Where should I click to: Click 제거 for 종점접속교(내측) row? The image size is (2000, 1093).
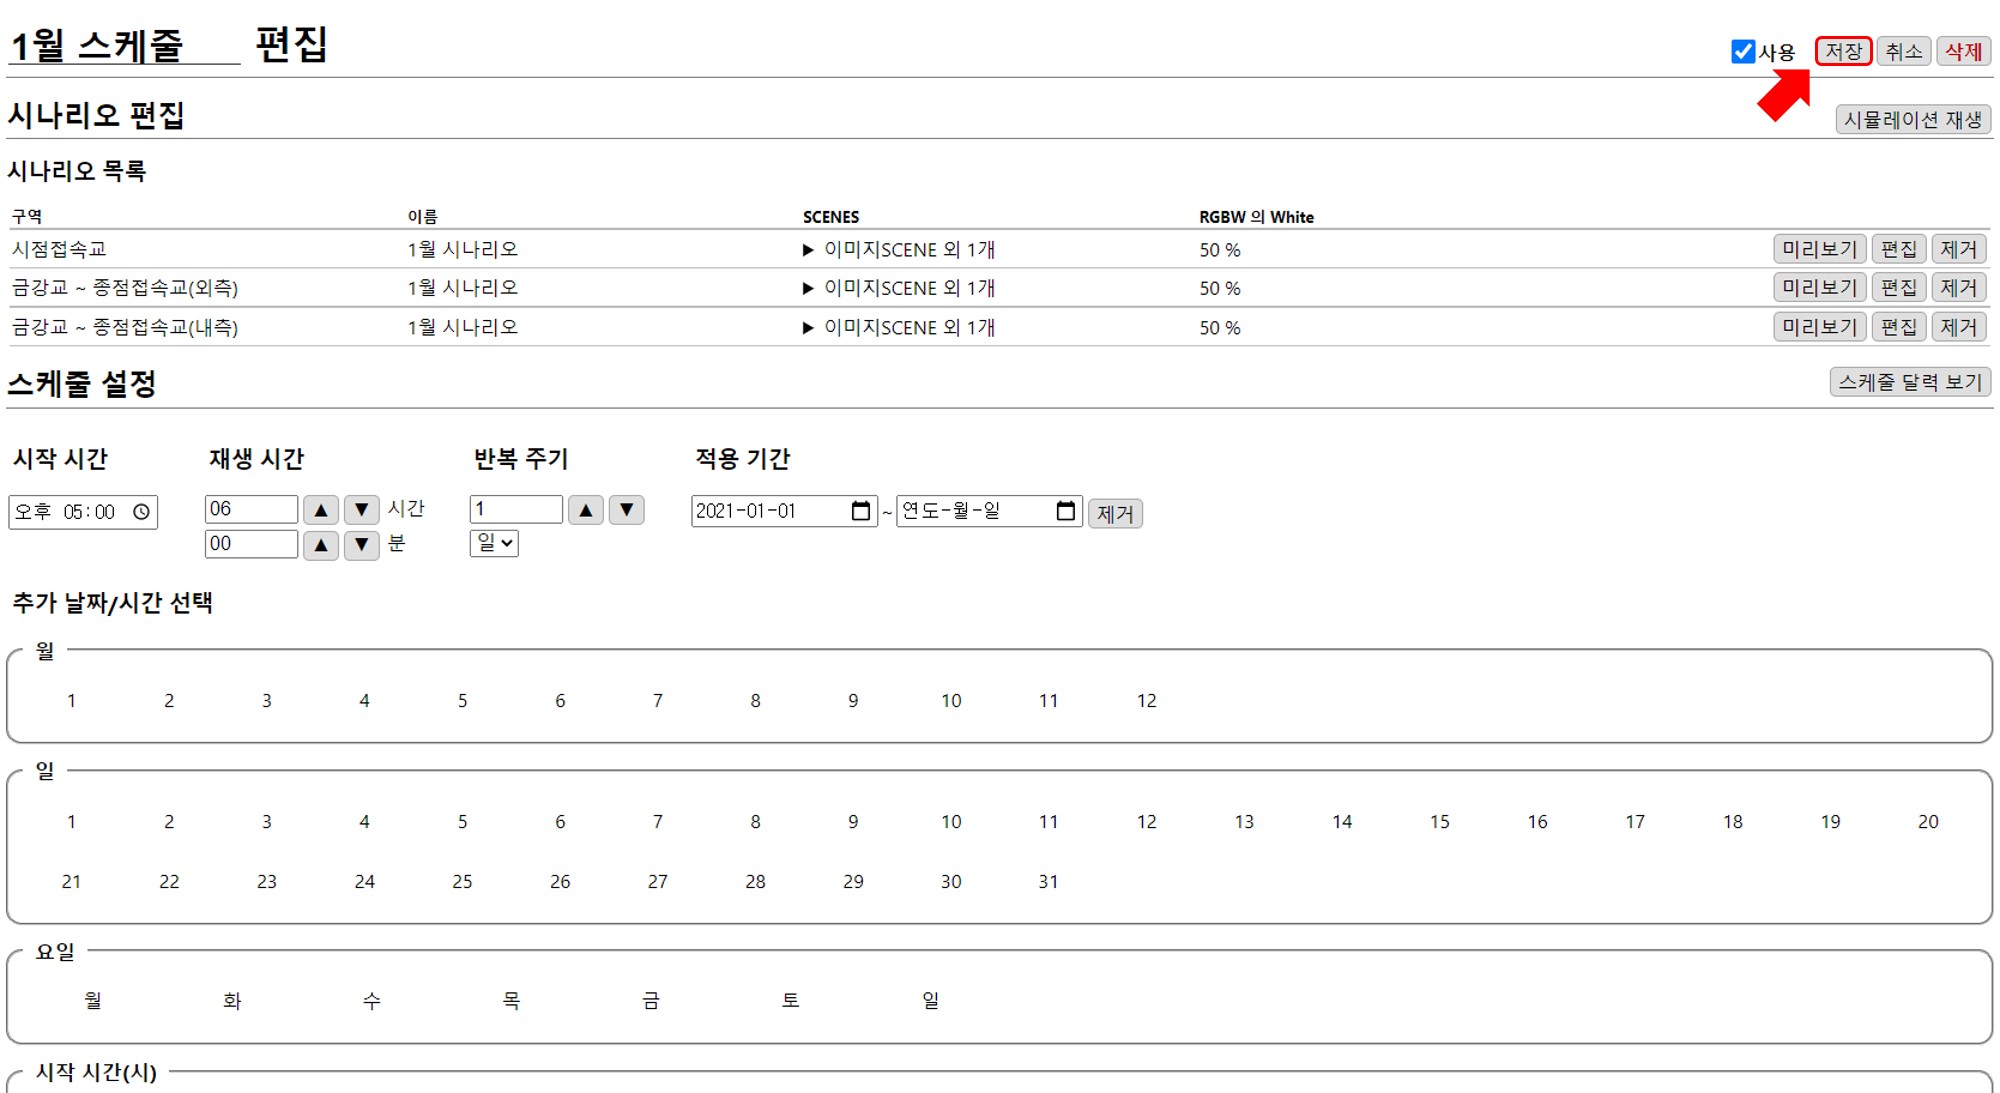[1959, 327]
